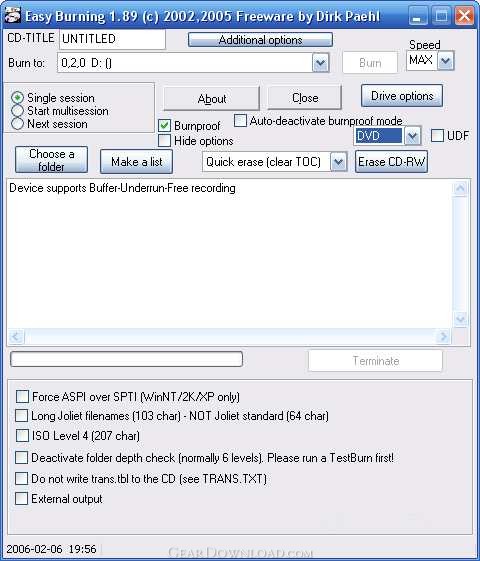This screenshot has width=480, height=561.
Task: Open the DVD media type dropdown
Action: pos(412,136)
